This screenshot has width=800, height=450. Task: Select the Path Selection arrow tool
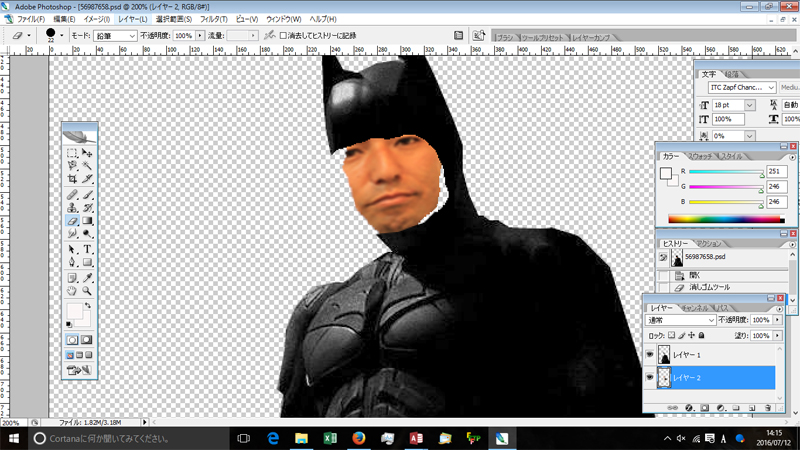point(72,249)
